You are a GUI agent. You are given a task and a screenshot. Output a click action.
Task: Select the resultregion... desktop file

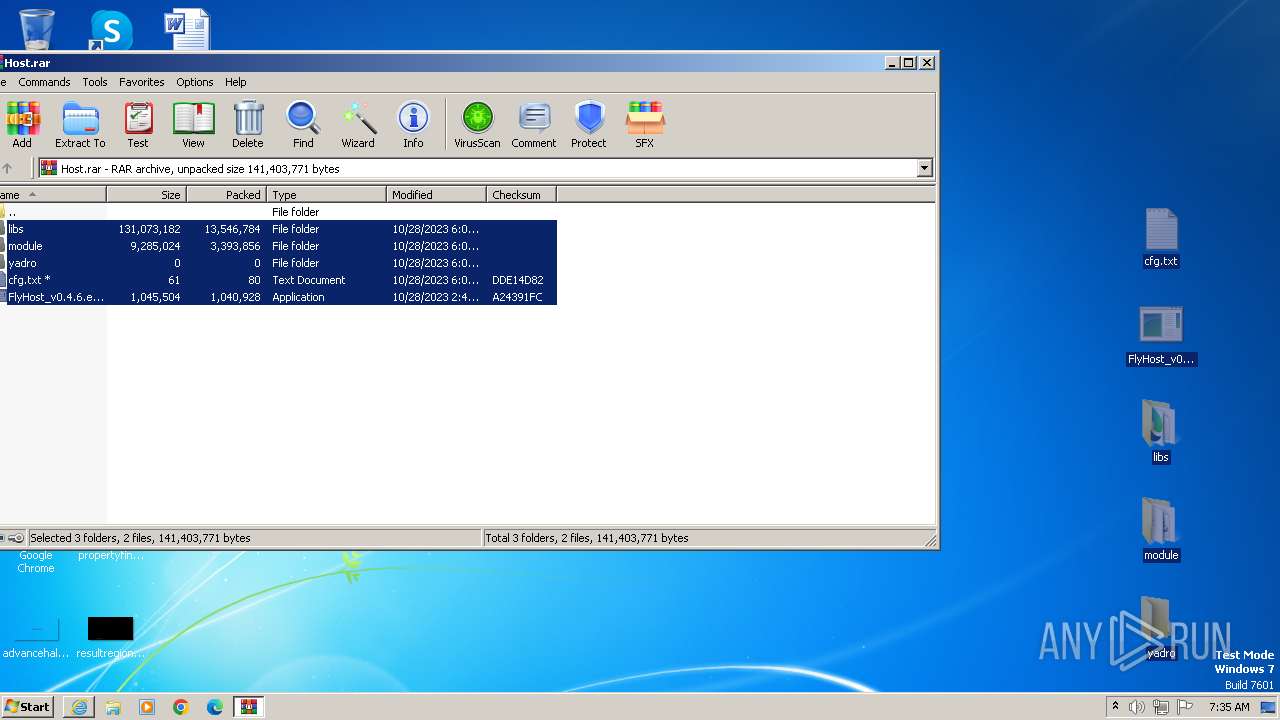(x=110, y=637)
